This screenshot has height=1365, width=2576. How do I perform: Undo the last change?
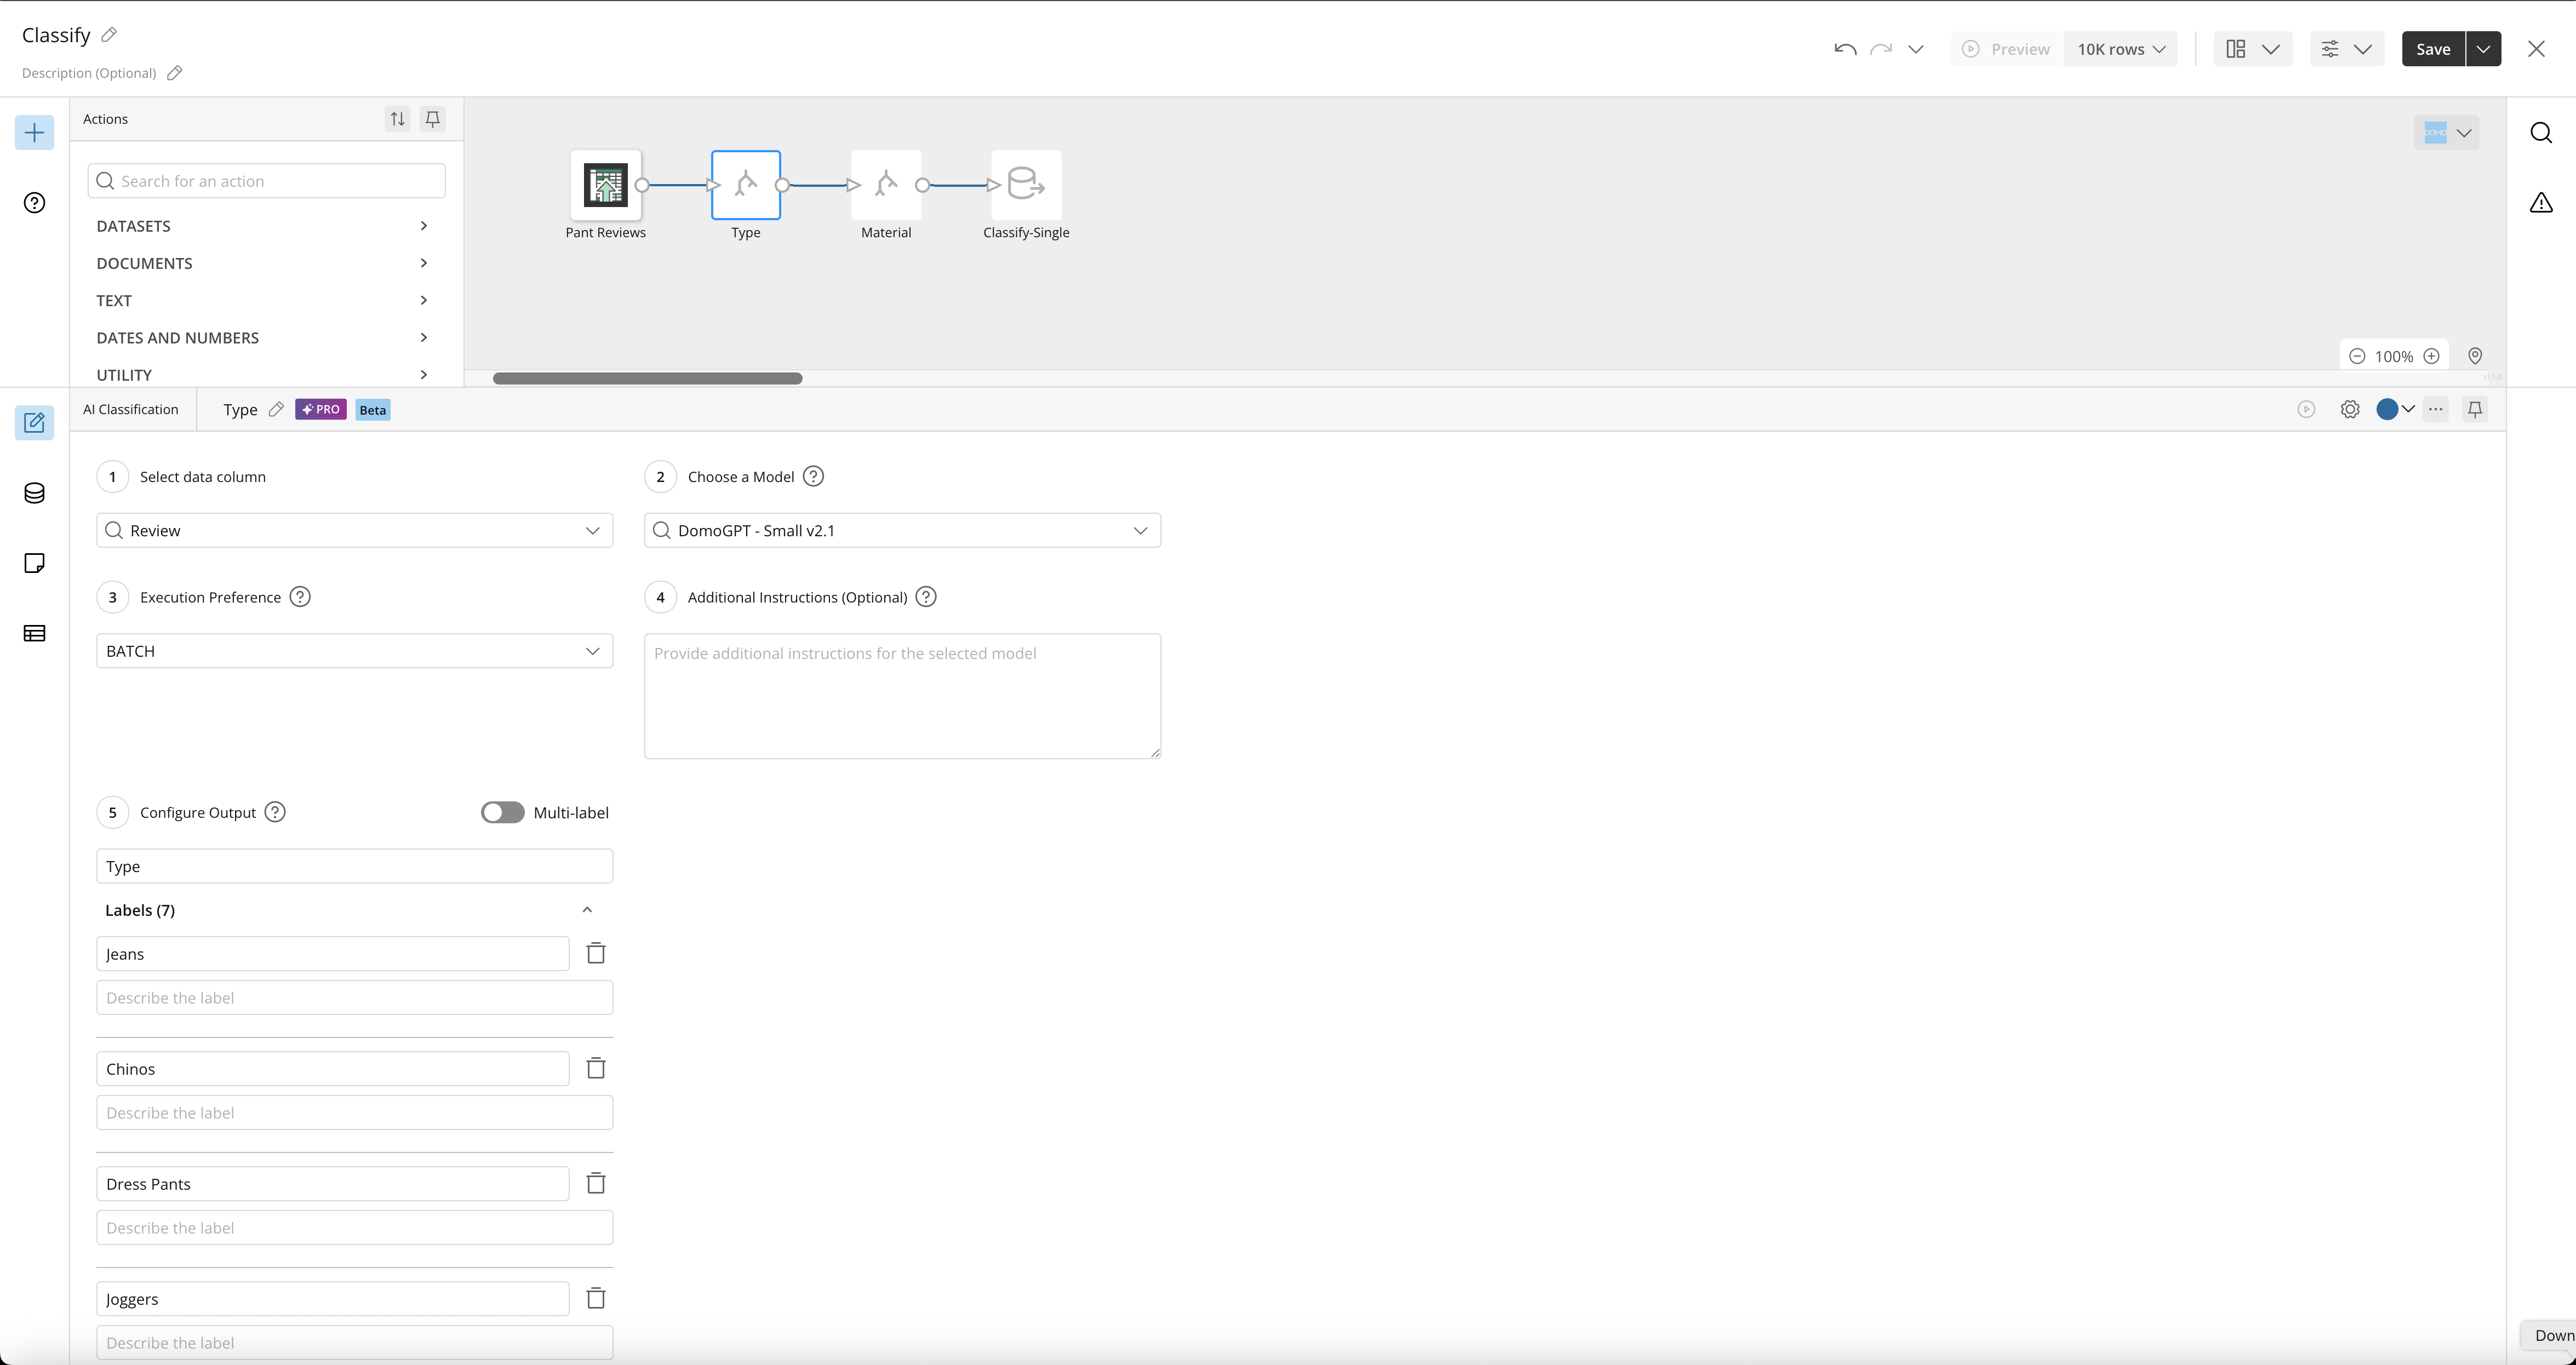click(x=1845, y=49)
